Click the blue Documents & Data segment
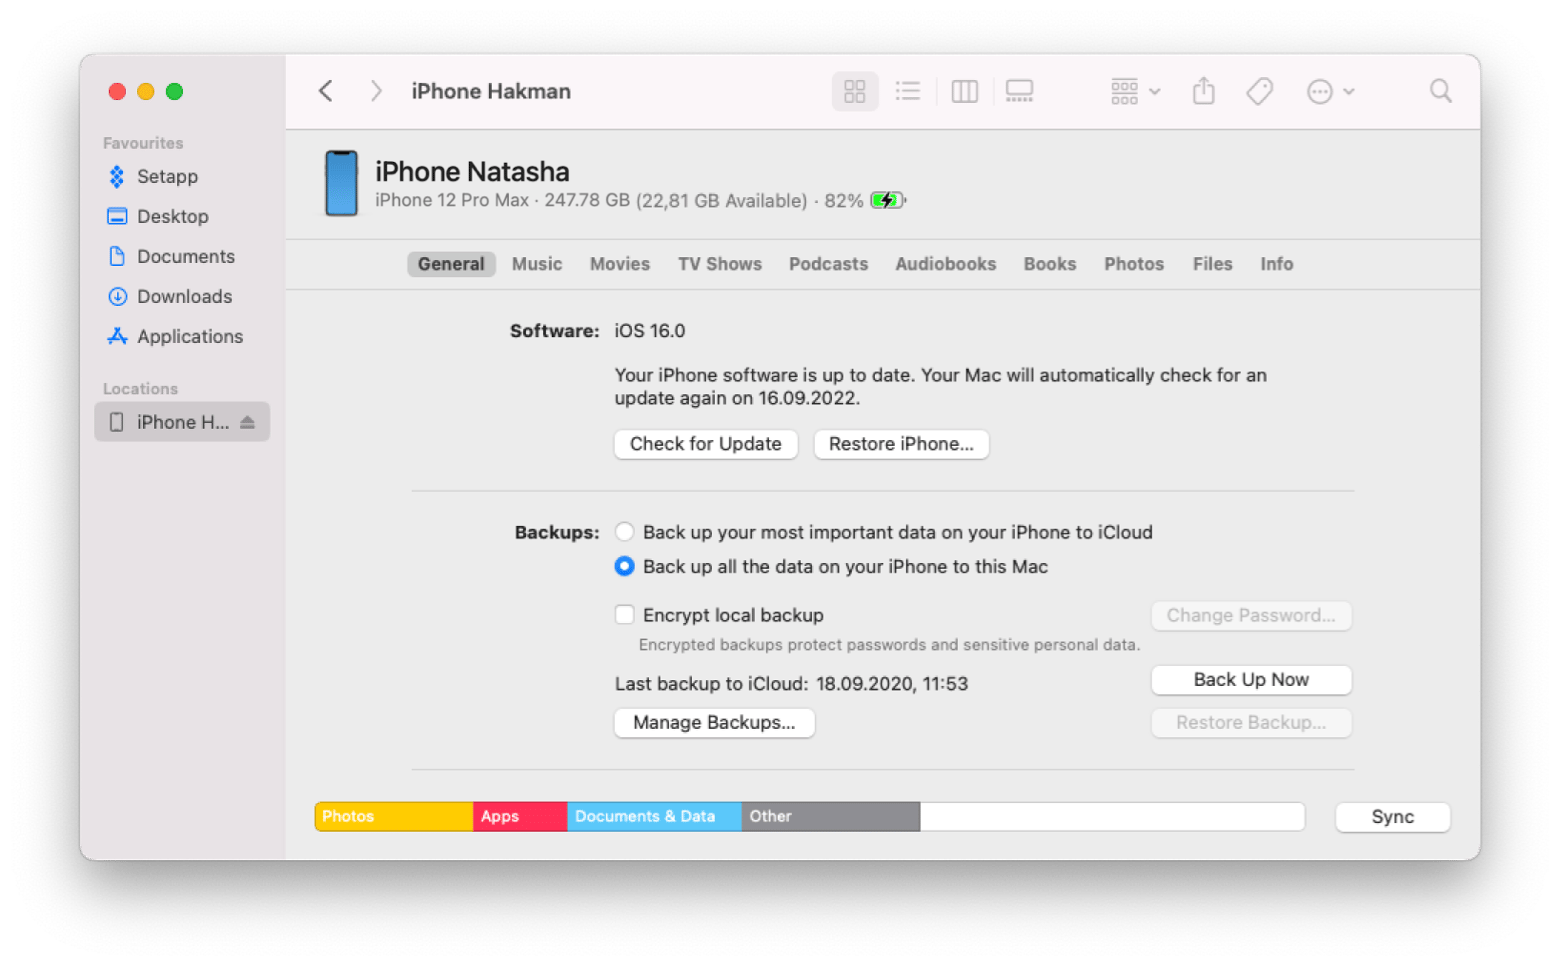 point(654,817)
